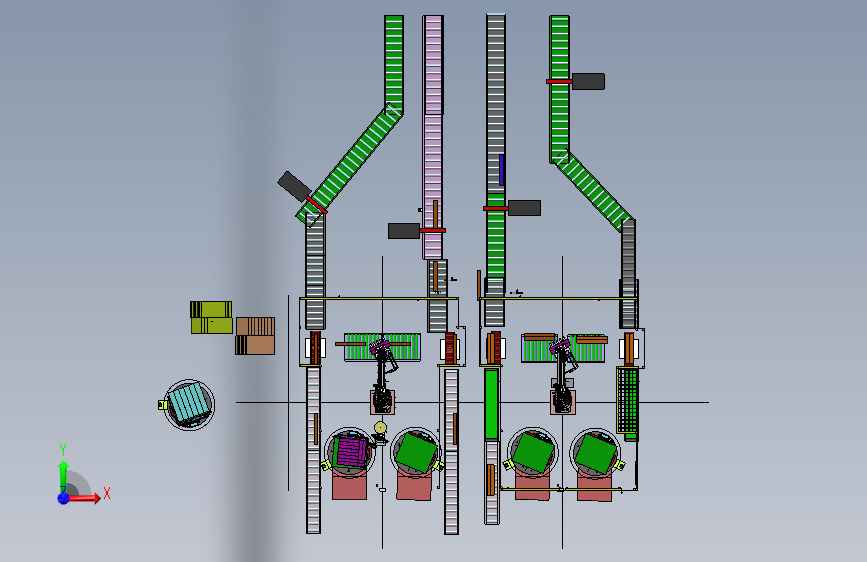
Task: Select the blue marker on the gray conveyor
Action: pos(501,170)
